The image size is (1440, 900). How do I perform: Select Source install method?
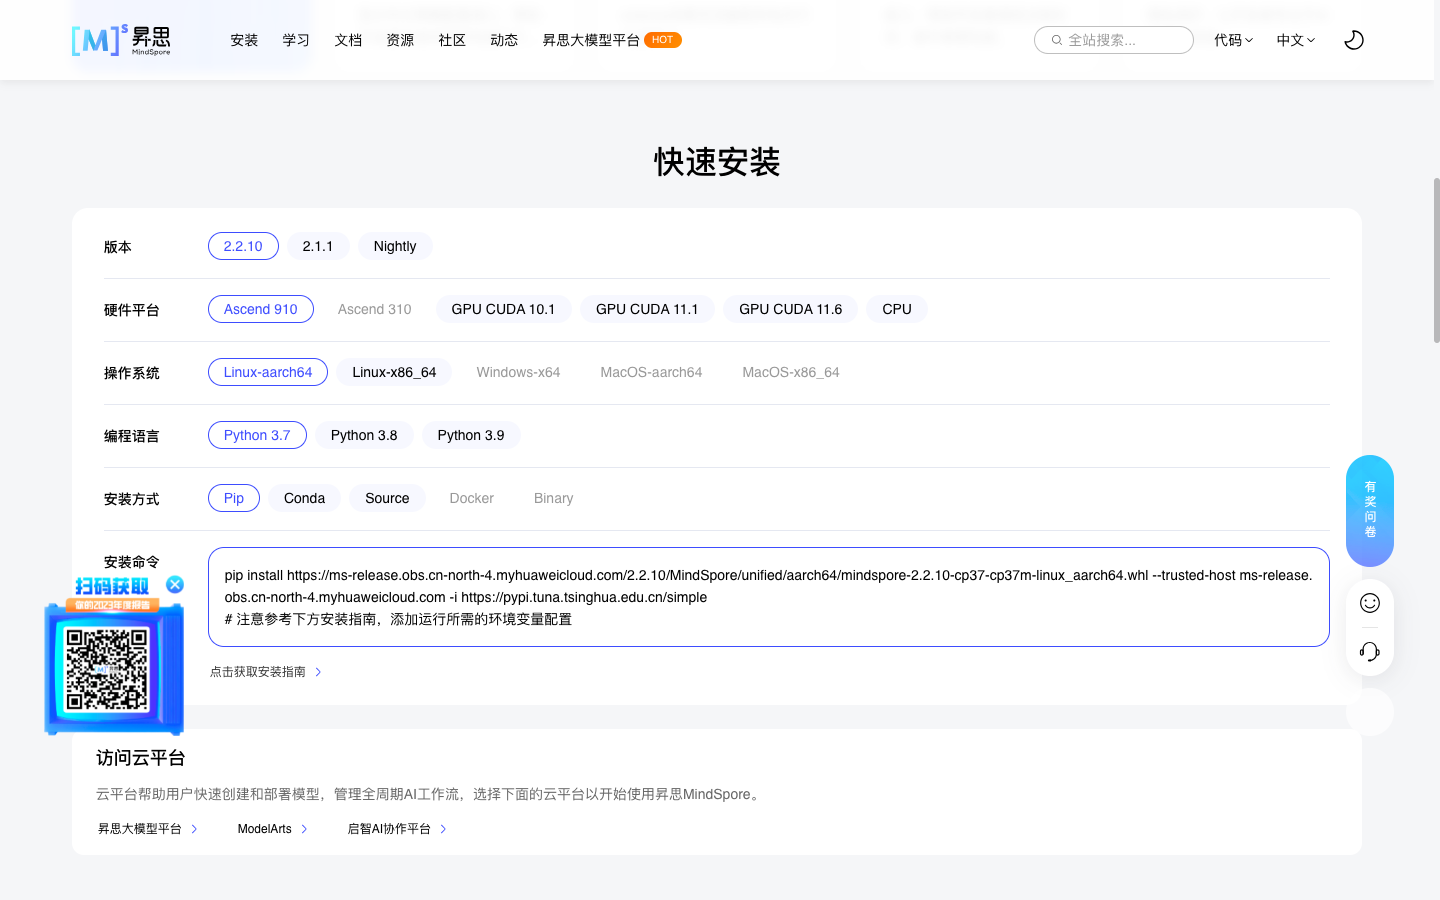pos(387,498)
